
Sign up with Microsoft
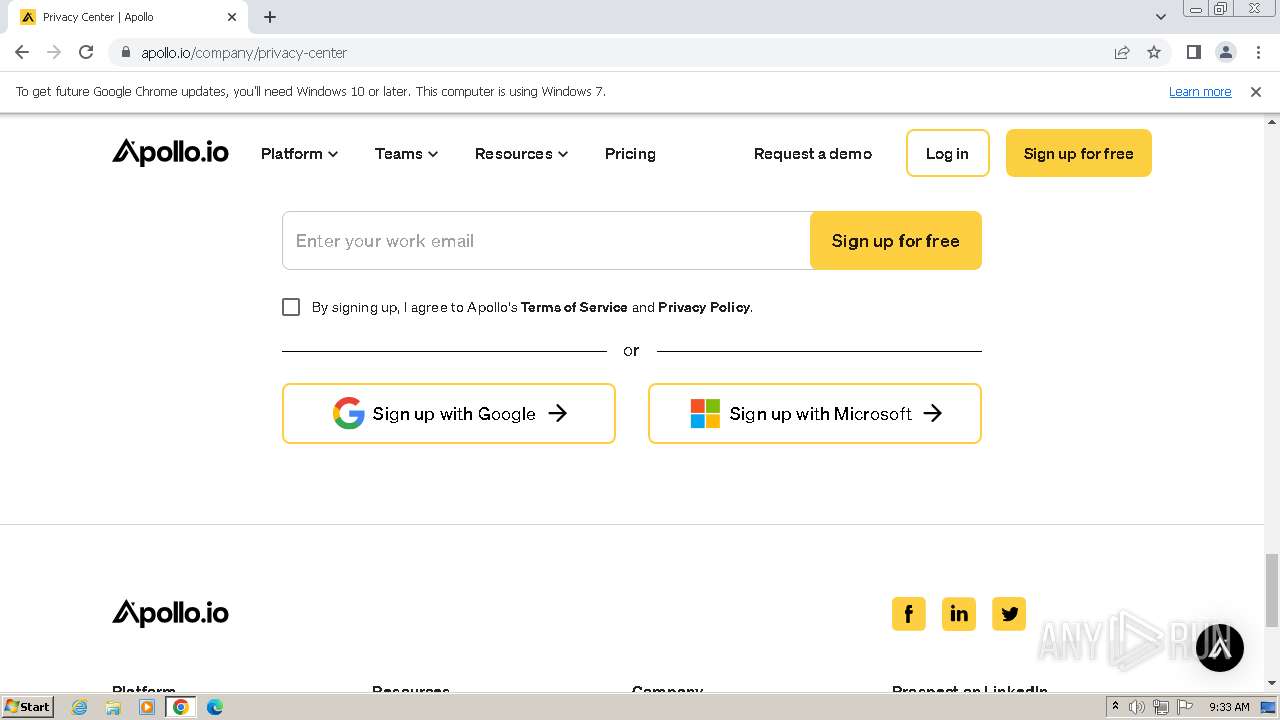[x=815, y=413]
